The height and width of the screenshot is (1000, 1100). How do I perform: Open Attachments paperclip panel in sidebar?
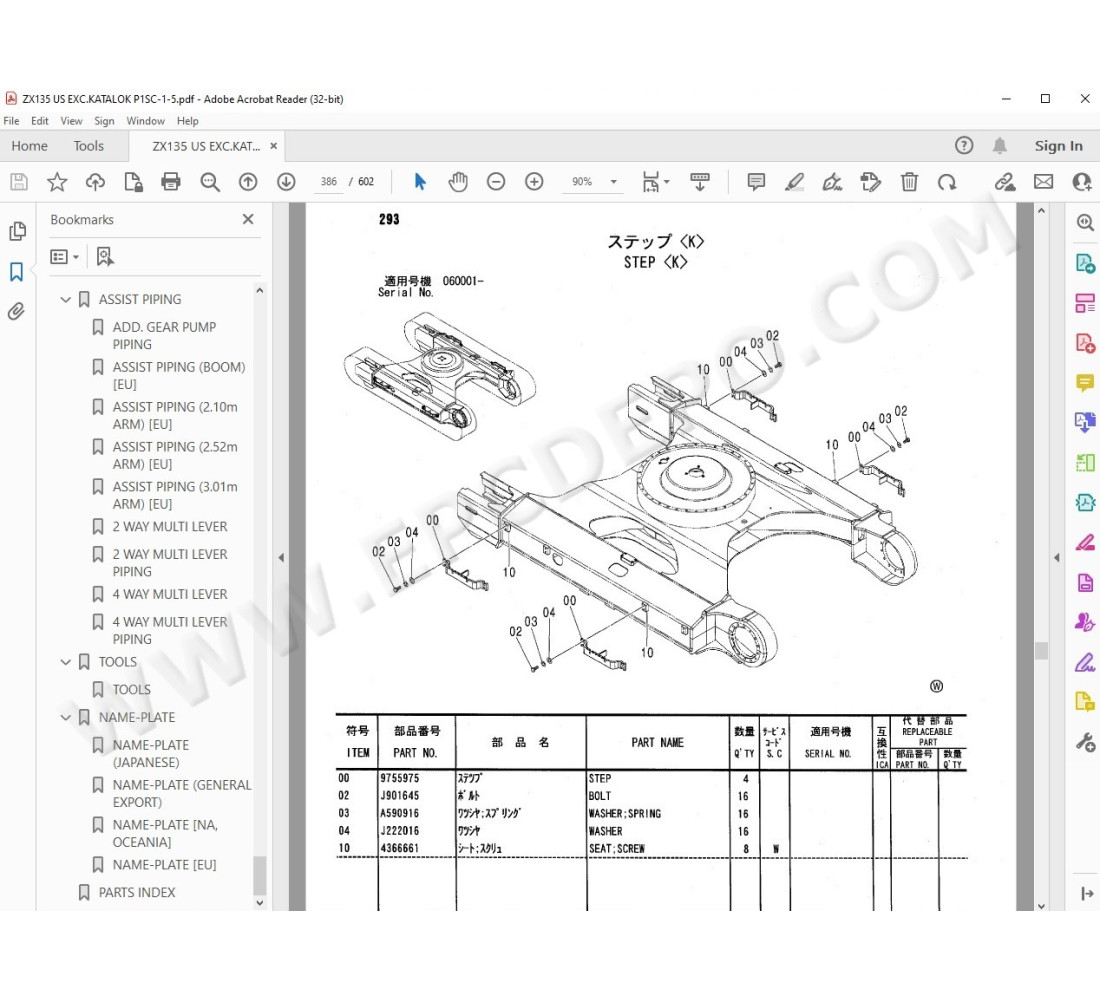(x=17, y=311)
